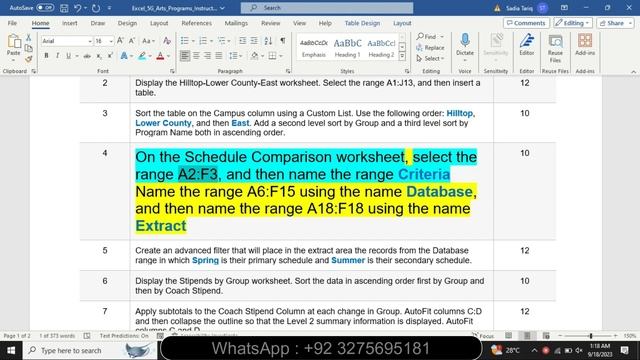The width and height of the screenshot is (640, 360).
Task: Open the Change Case Aa dropdown
Action: [148, 41]
